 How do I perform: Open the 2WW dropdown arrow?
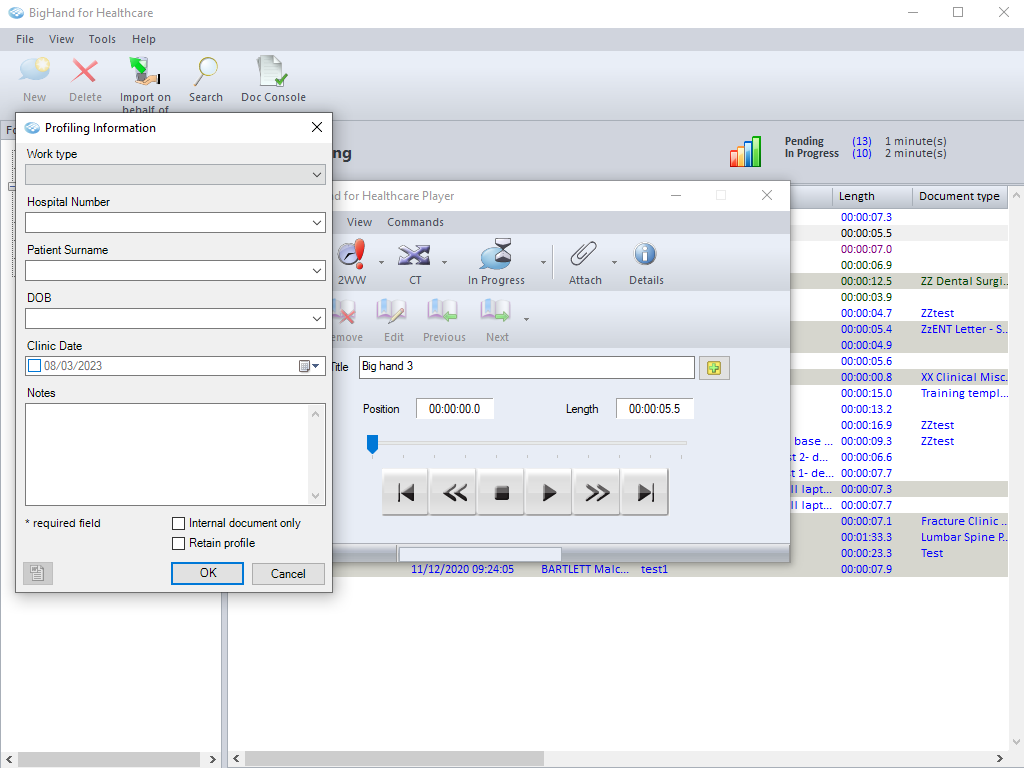pos(381,263)
